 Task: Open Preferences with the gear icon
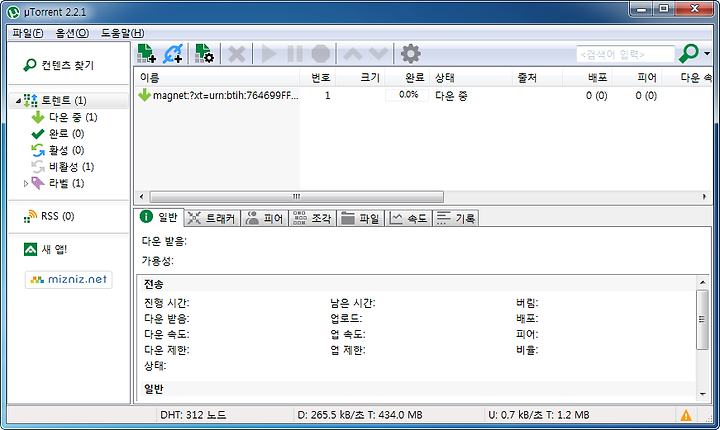pyautogui.click(x=411, y=54)
